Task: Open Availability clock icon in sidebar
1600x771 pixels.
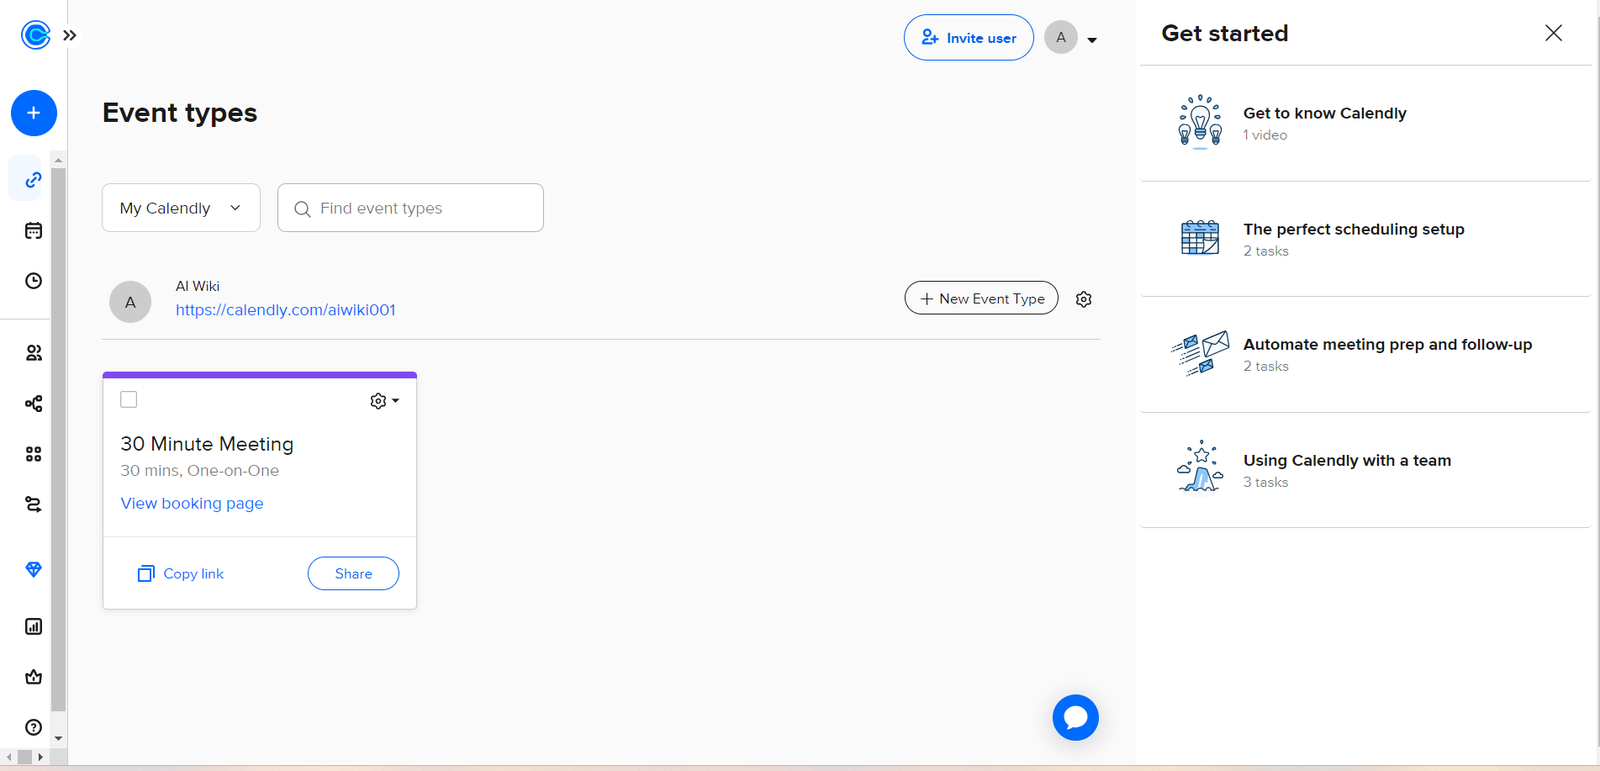Action: click(x=33, y=281)
